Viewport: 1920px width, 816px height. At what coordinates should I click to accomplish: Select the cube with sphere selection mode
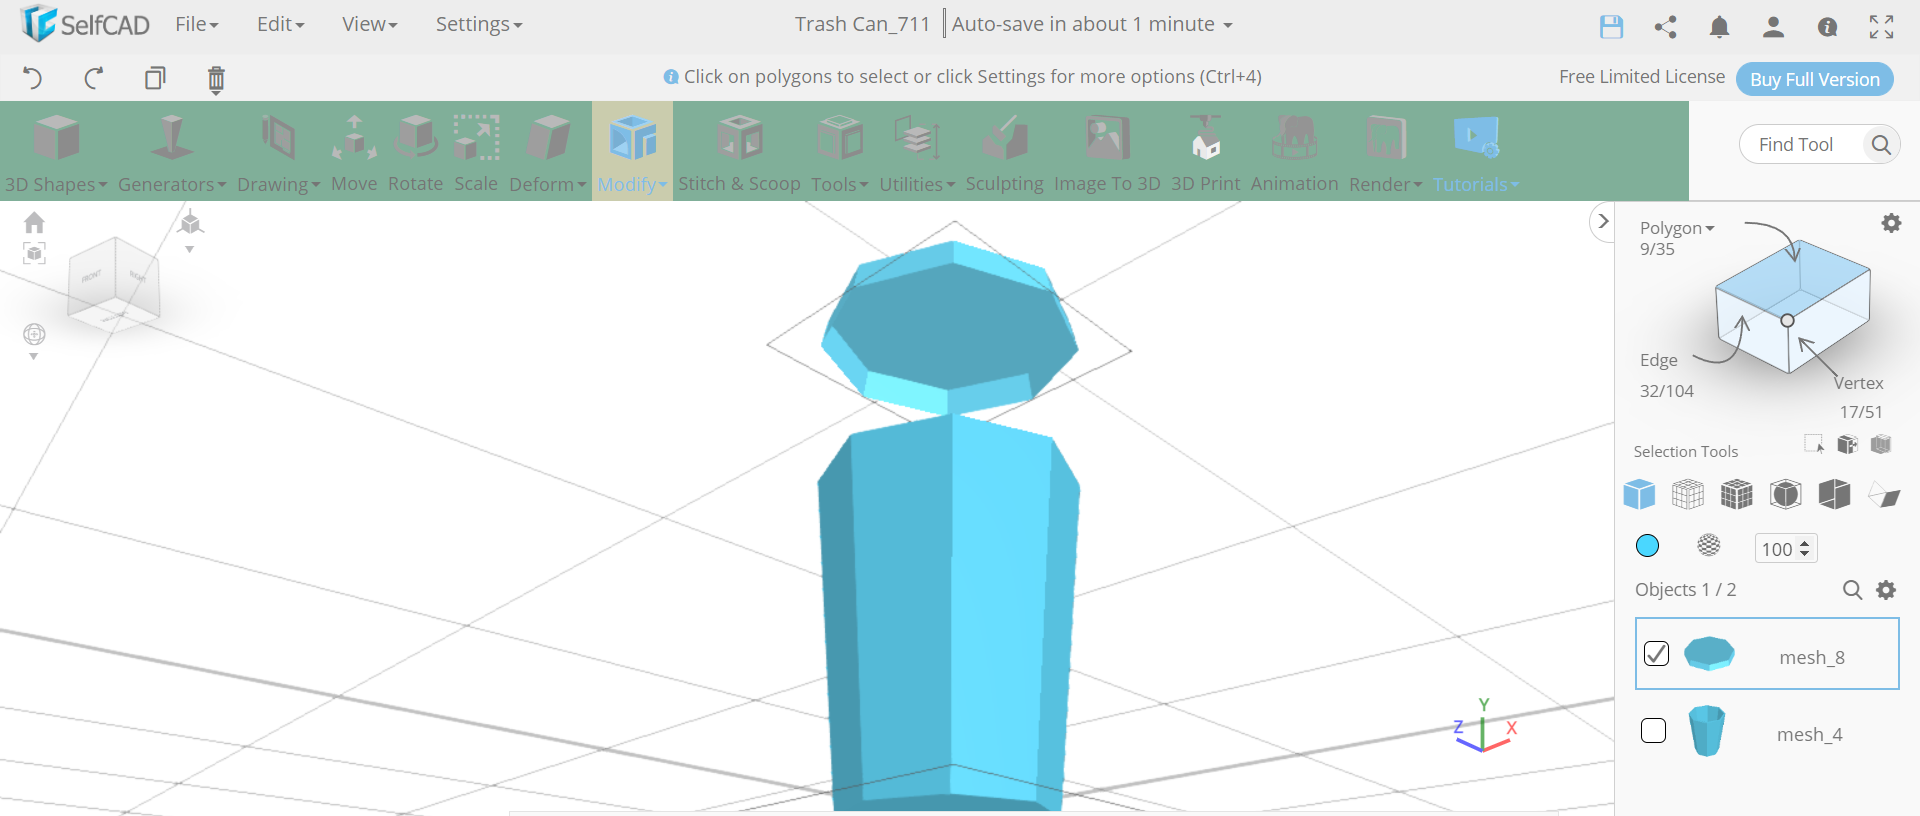pyautogui.click(x=1786, y=494)
